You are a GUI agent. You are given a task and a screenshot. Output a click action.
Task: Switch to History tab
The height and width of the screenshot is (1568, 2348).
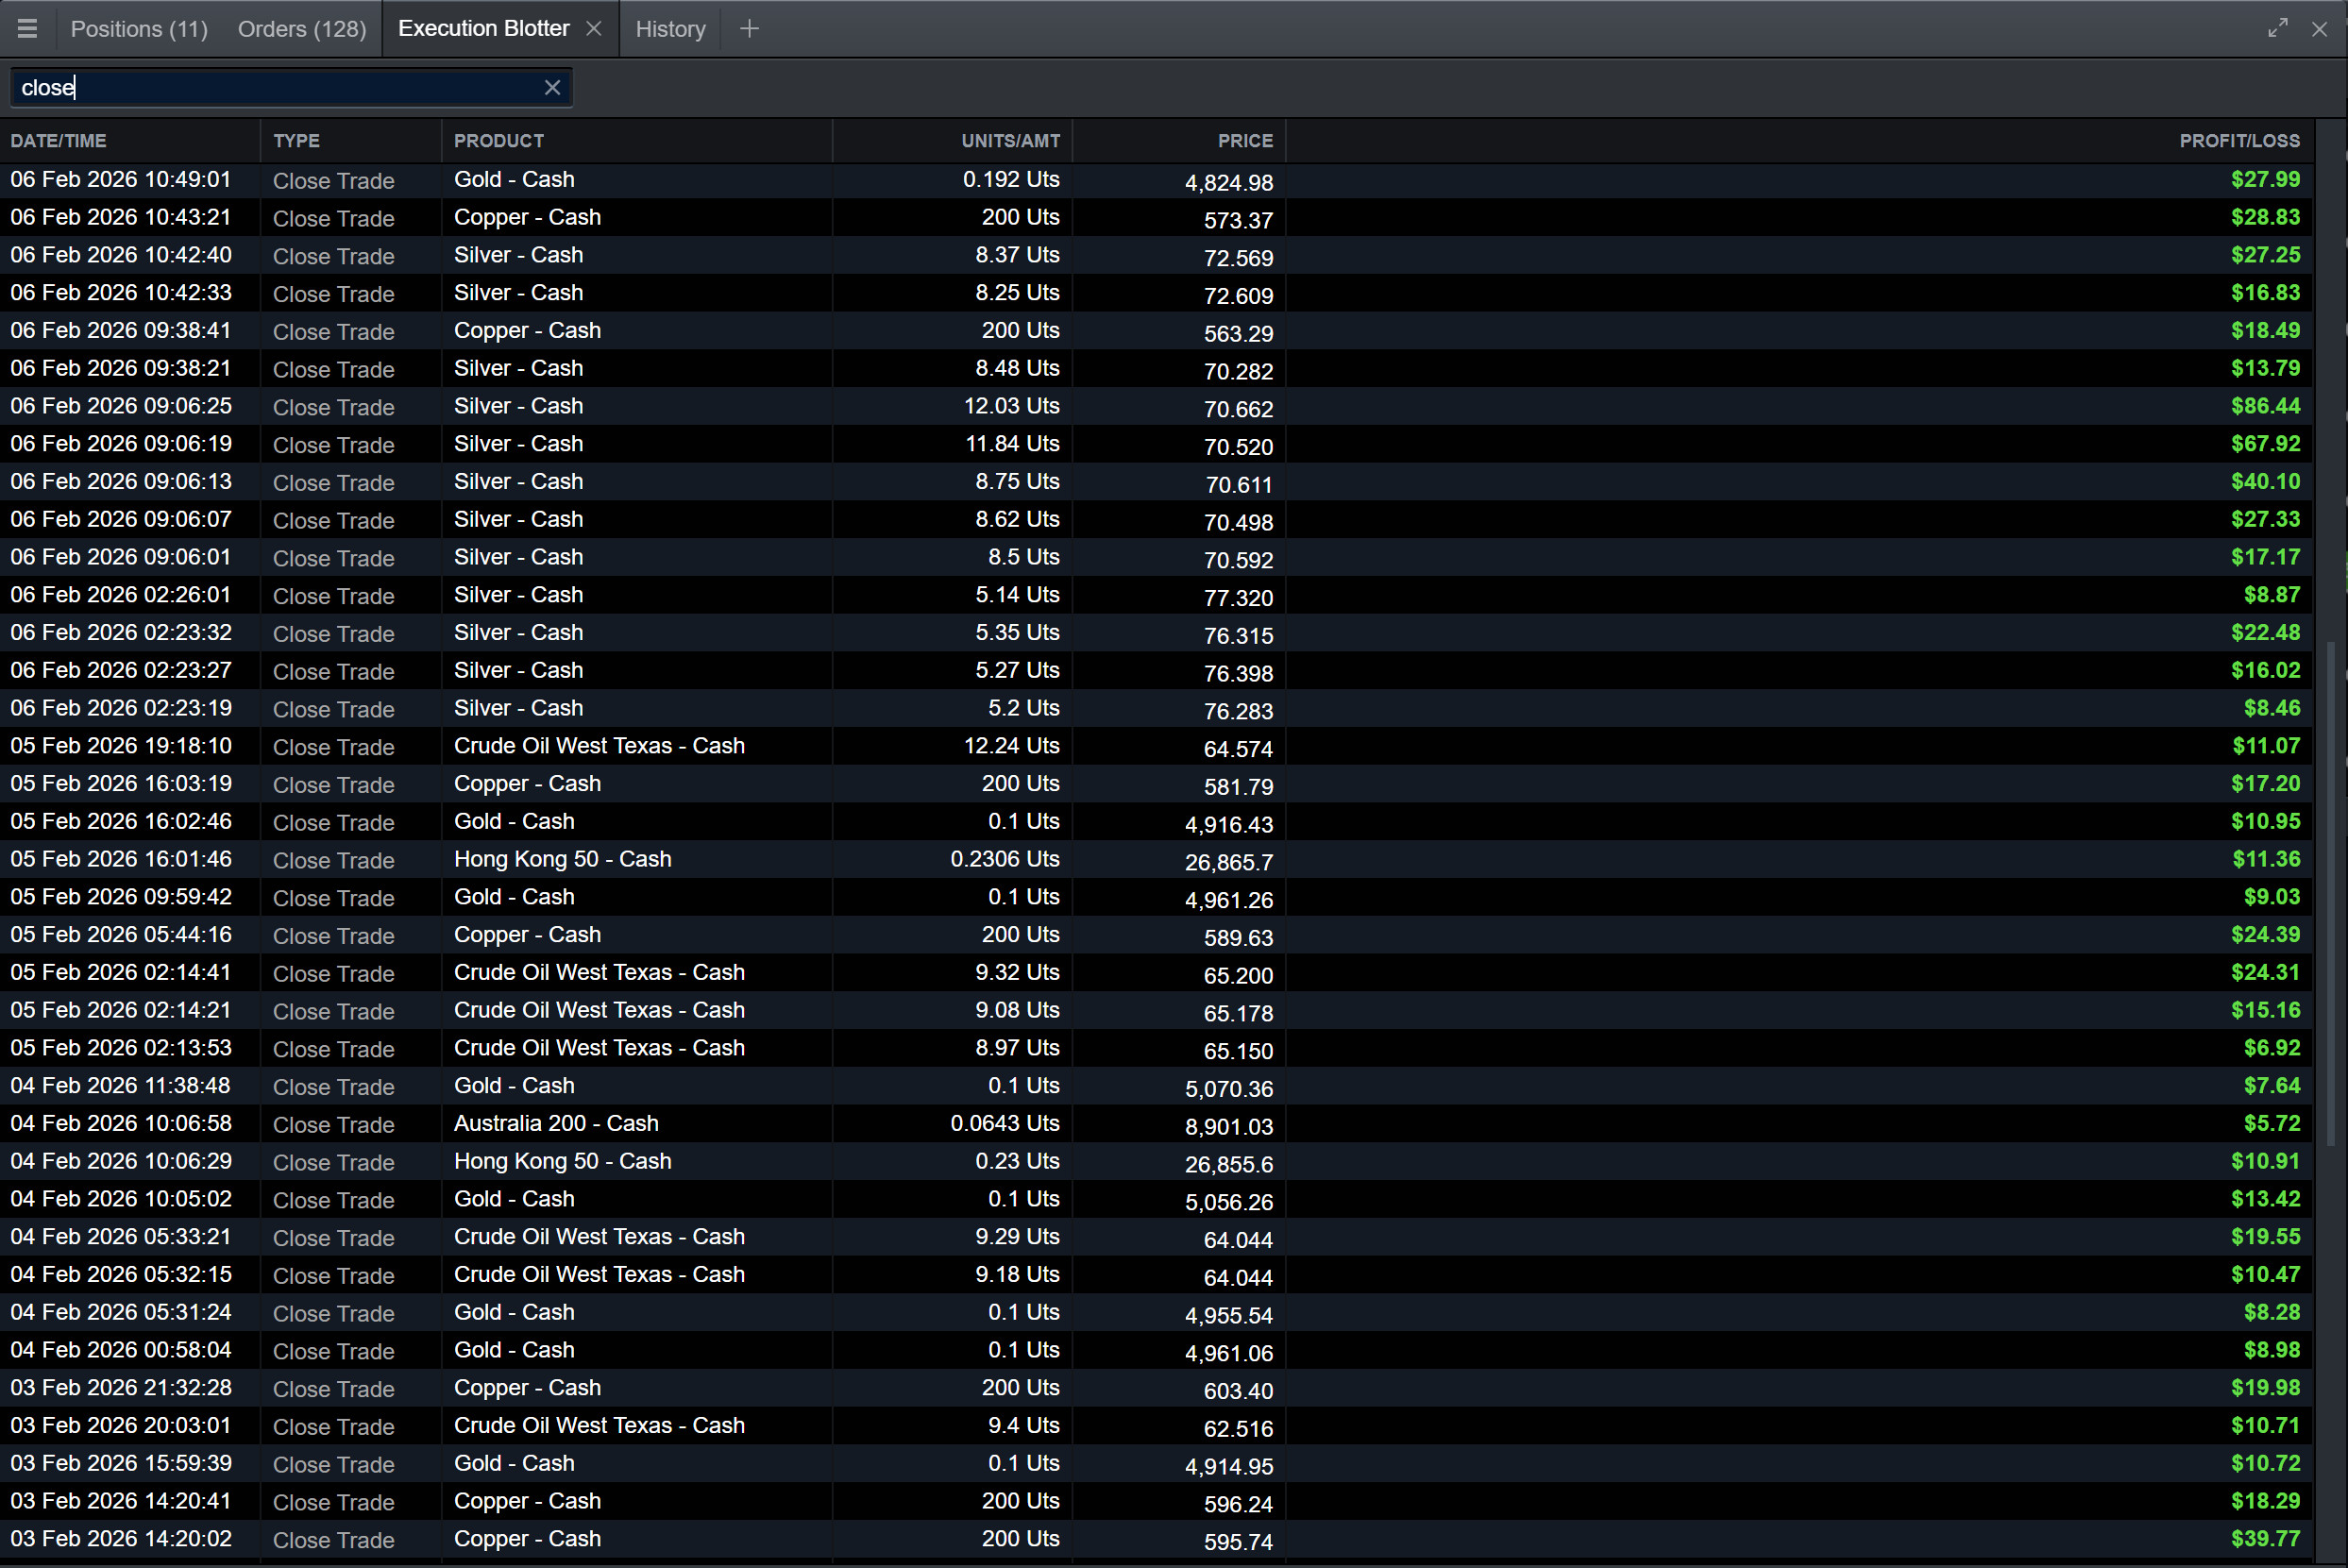(670, 29)
